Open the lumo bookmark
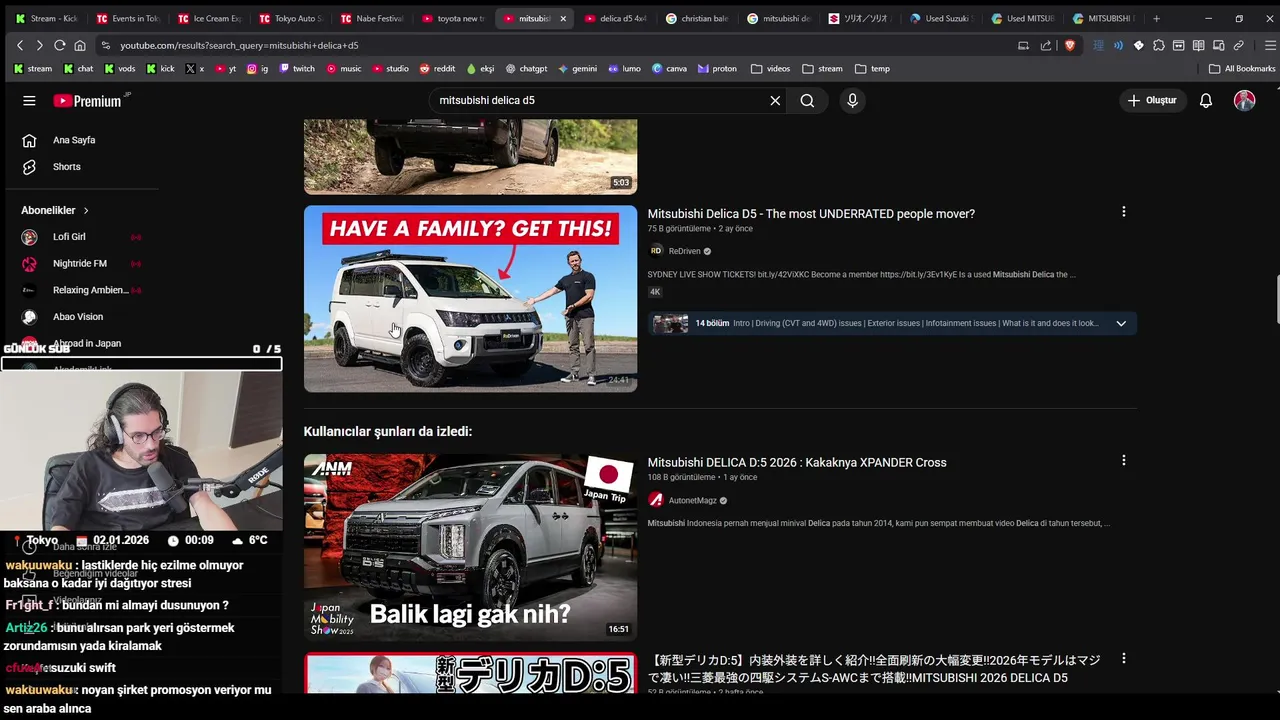The width and height of the screenshot is (1280, 720). (x=624, y=69)
